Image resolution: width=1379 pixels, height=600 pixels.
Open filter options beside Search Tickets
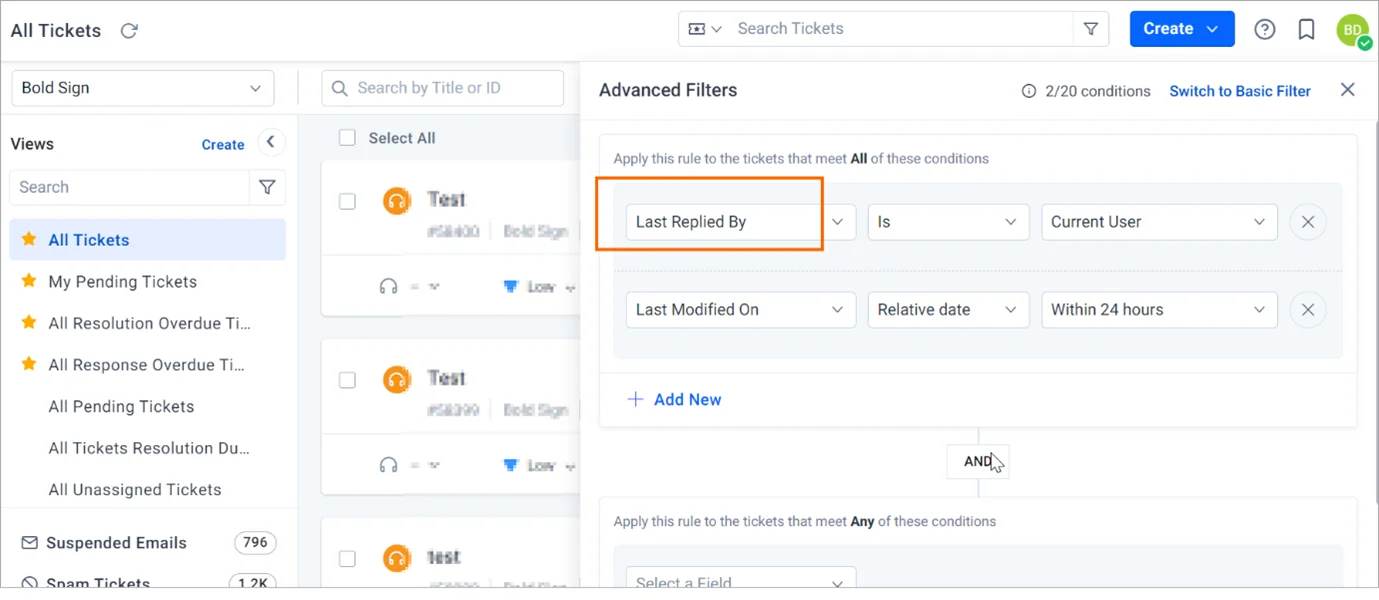[x=1091, y=28]
